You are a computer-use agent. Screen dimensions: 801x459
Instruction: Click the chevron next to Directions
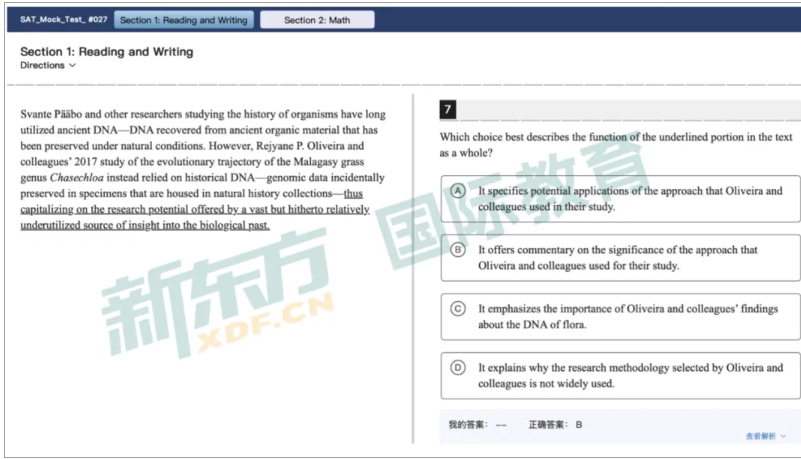coord(72,66)
